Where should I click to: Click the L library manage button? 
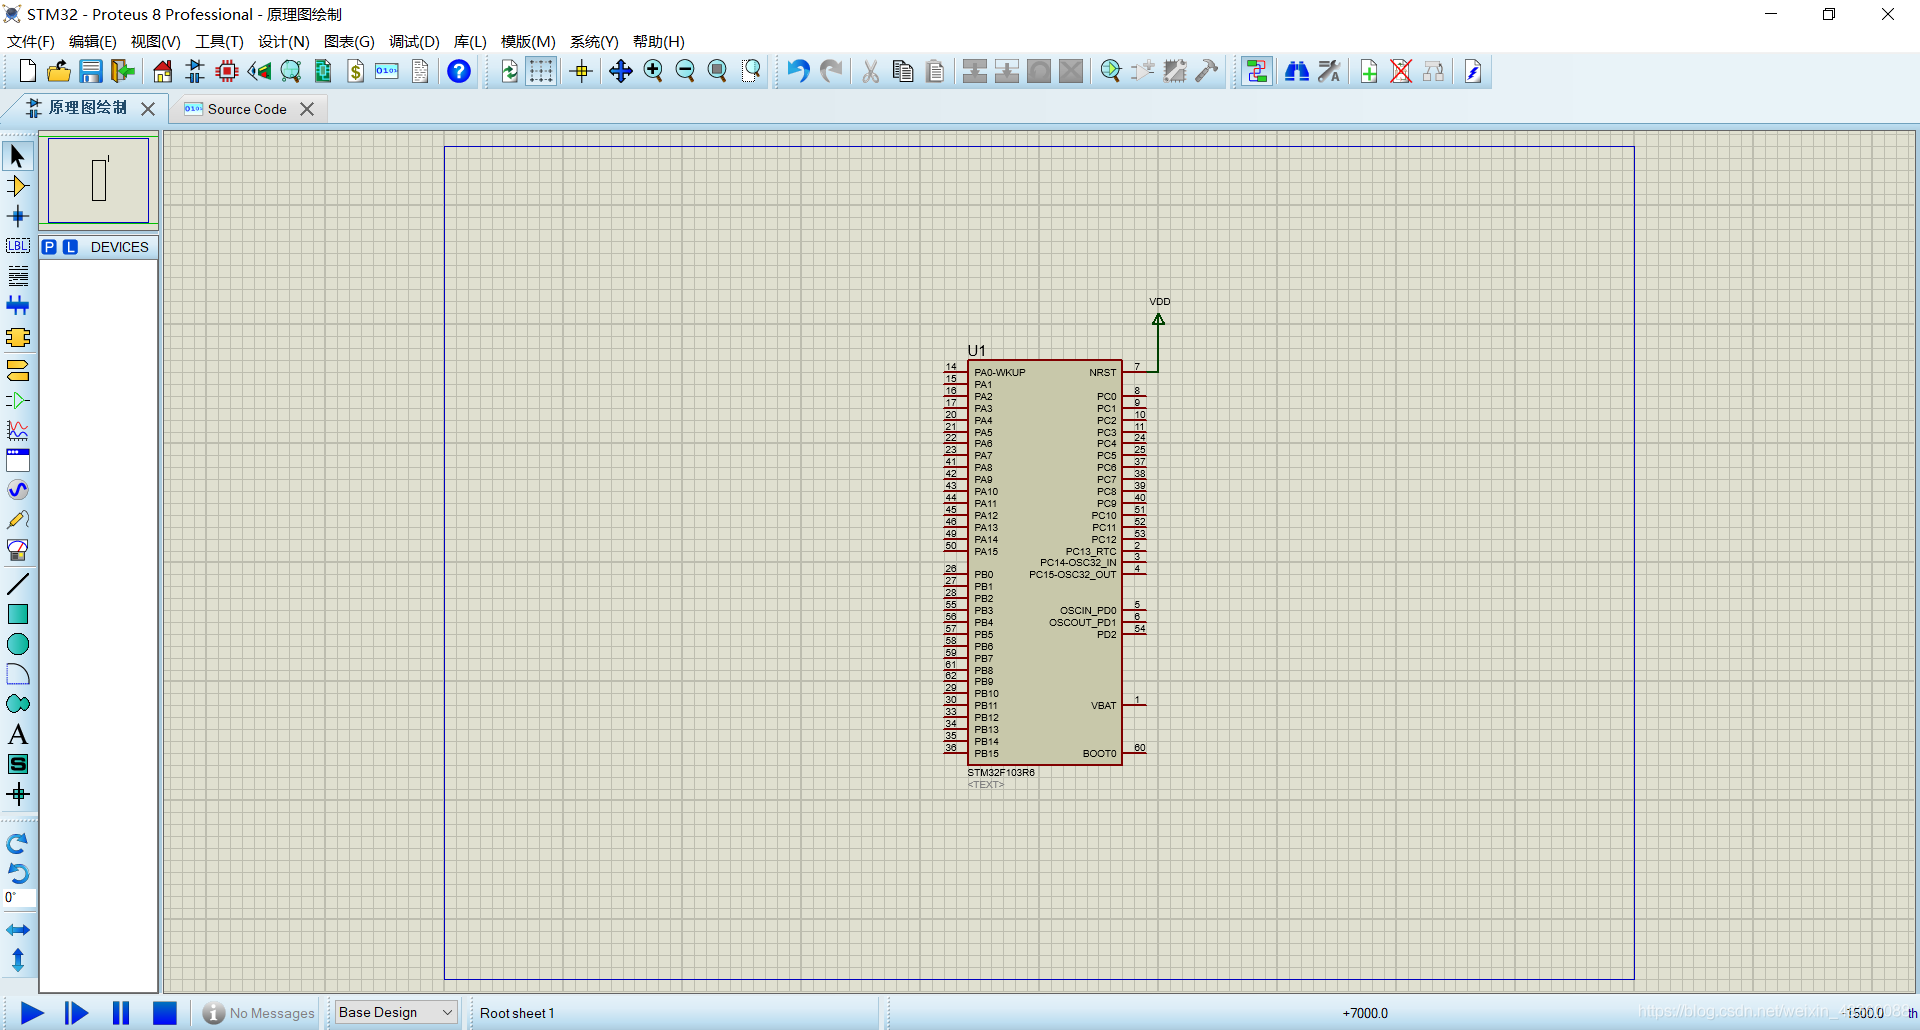pos(70,247)
